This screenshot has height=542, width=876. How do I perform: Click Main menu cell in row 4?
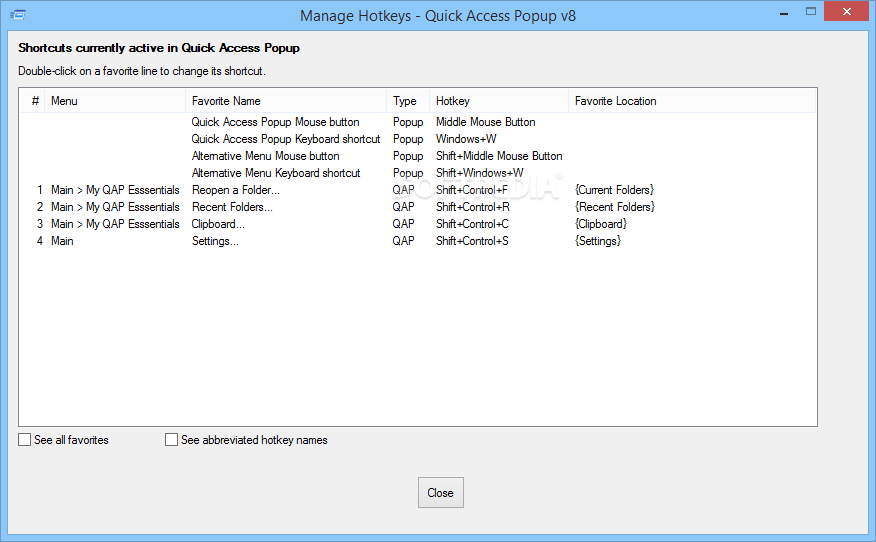62,241
